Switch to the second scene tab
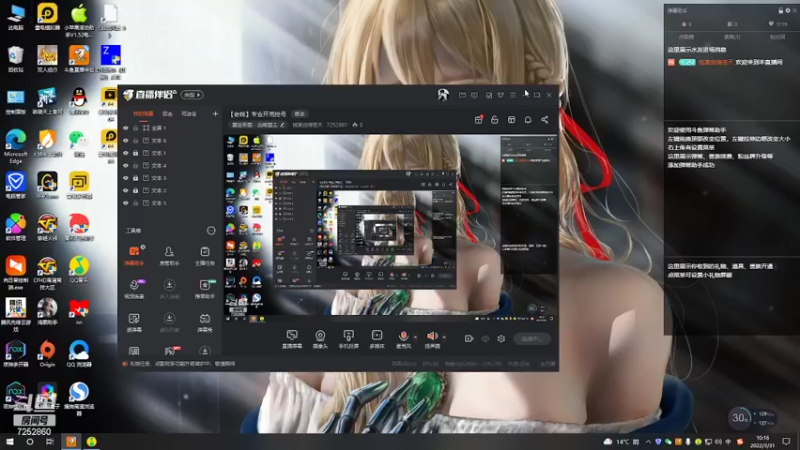This screenshot has width=800, height=450. click(167, 114)
